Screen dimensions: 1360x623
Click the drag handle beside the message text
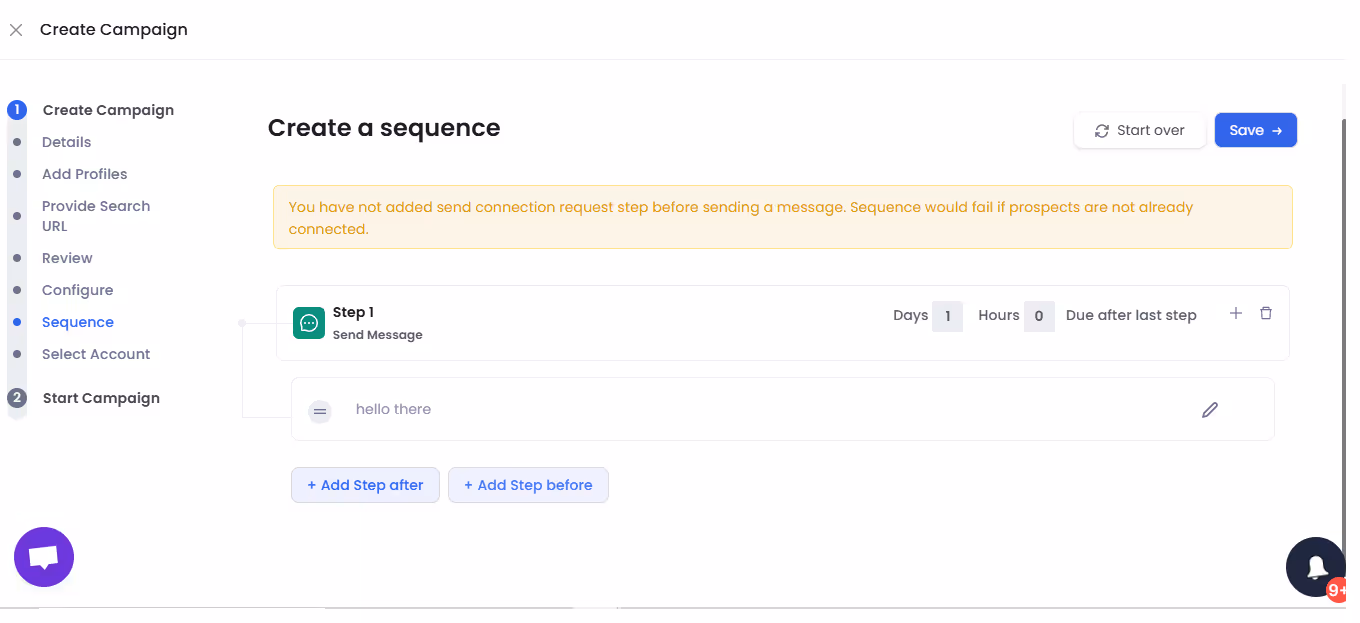click(319, 410)
